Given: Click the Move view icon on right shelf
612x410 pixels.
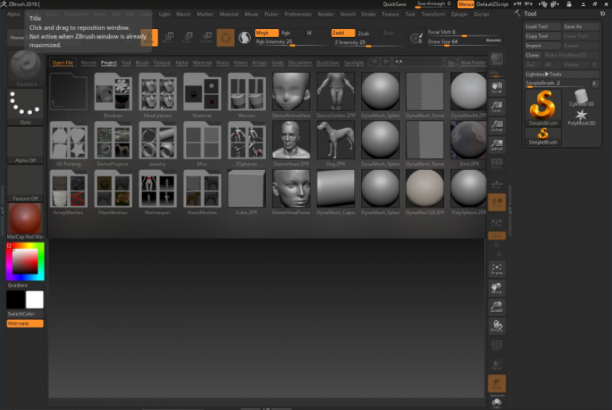Looking at the screenshot, I should tap(497, 288).
